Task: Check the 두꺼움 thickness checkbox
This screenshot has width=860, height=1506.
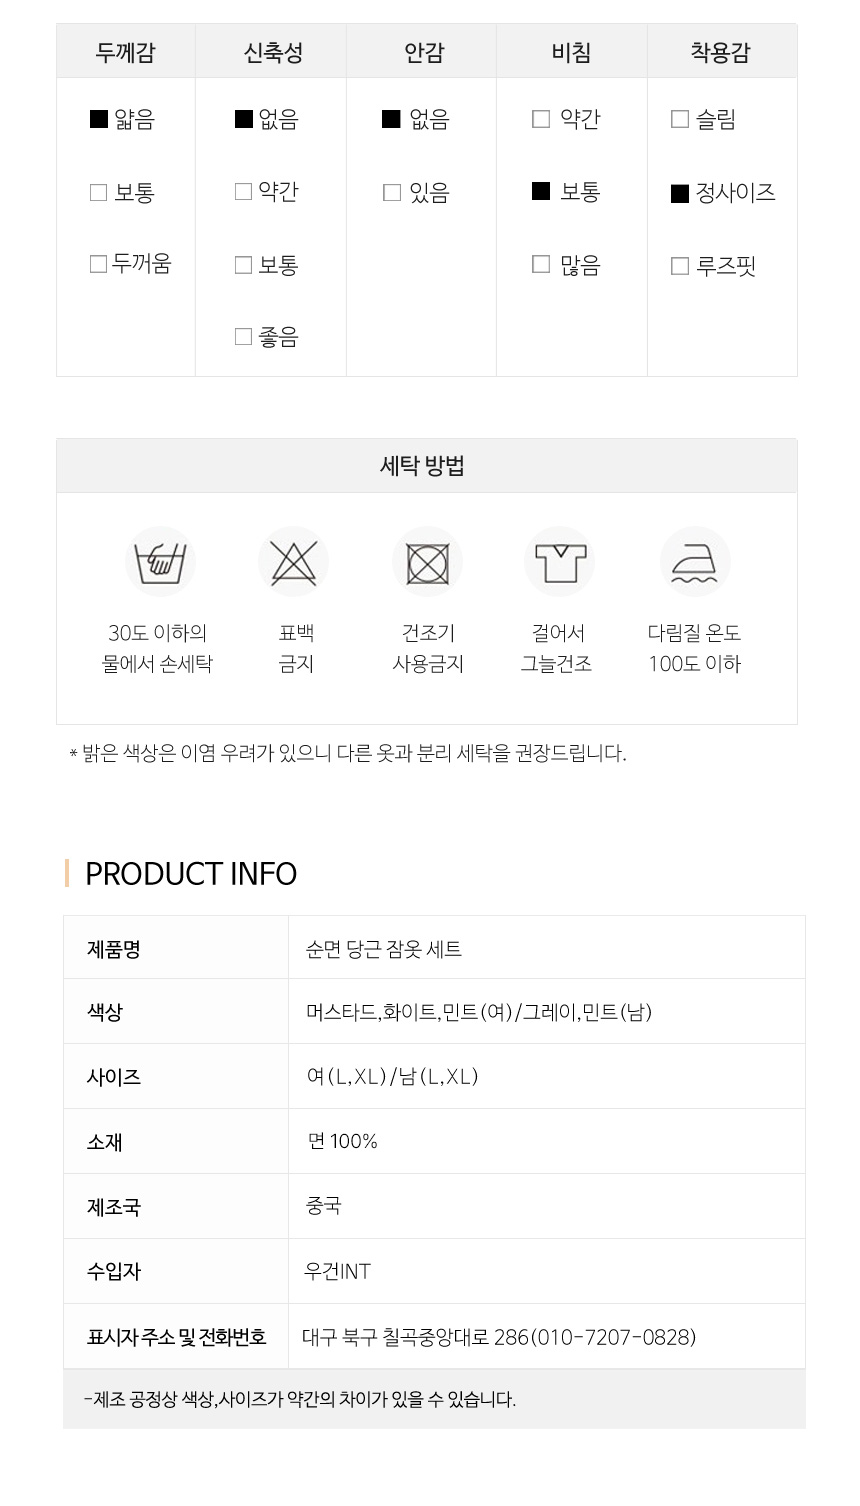Action: click(x=98, y=264)
